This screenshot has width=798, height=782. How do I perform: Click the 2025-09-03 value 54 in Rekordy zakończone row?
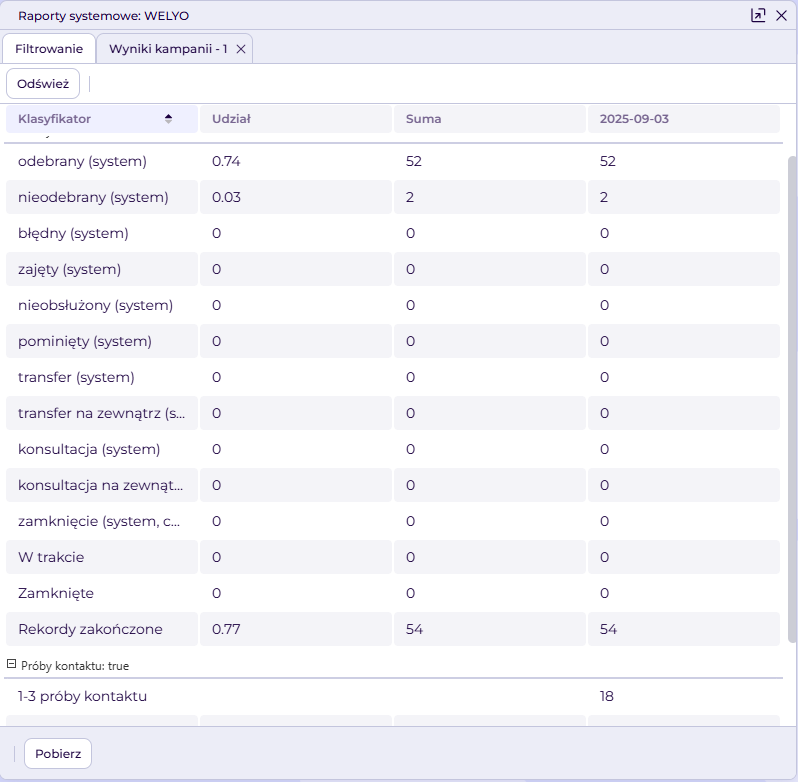[x=608, y=629]
